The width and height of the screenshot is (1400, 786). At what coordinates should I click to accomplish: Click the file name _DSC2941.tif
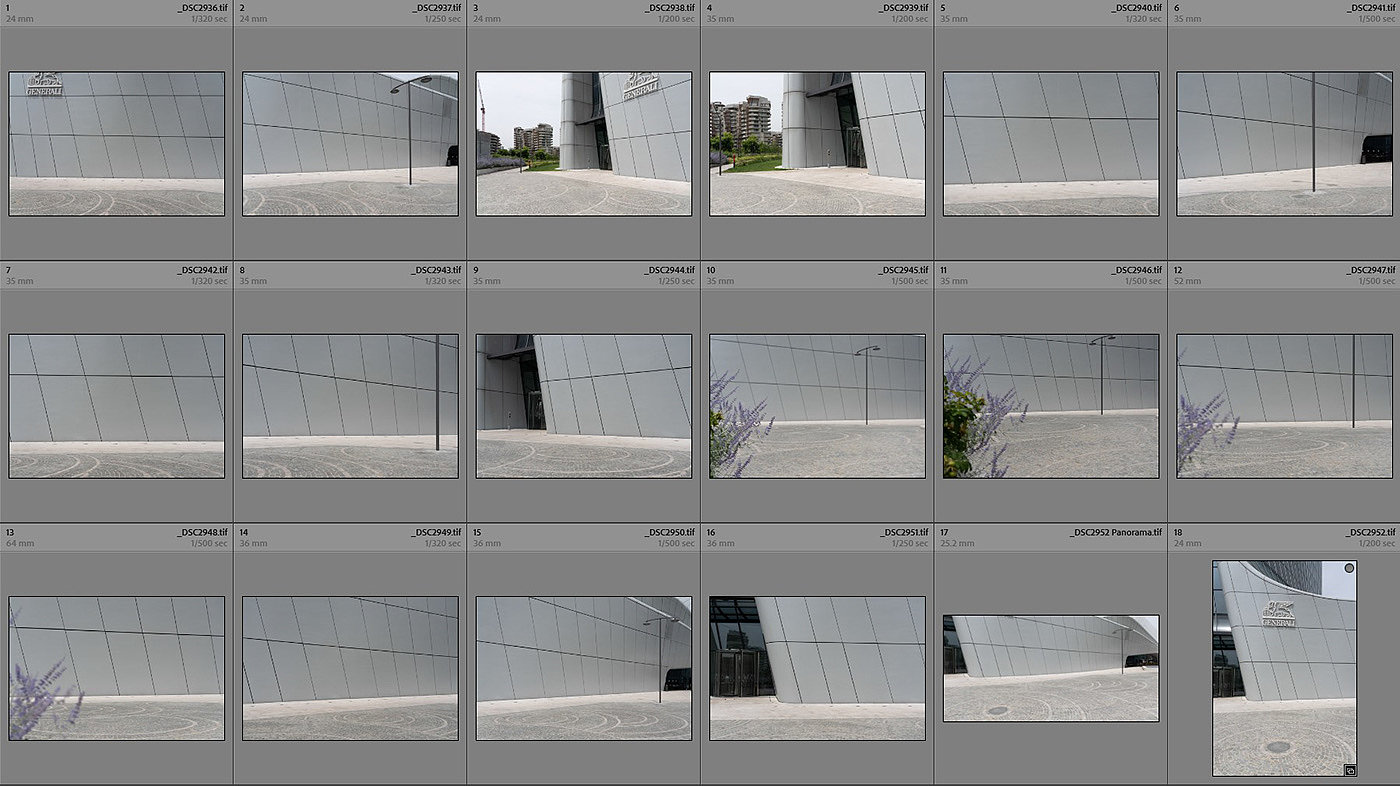[1370, 7]
